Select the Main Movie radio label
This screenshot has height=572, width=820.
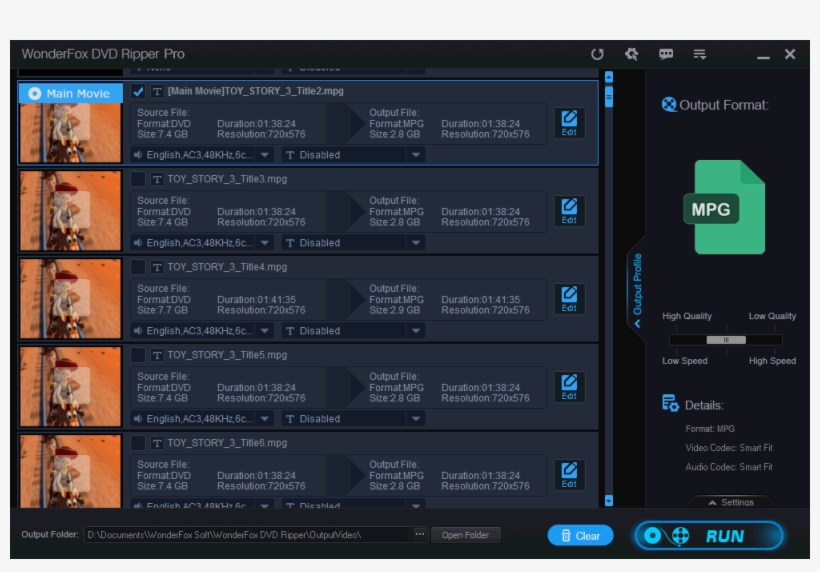[71, 93]
